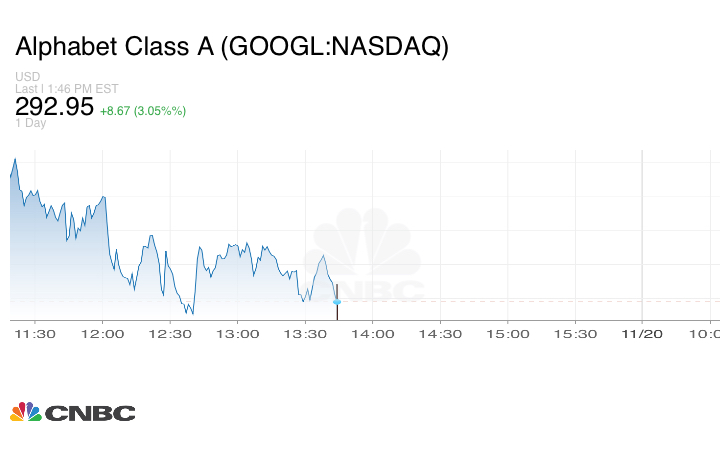Click the CNBC wordmark text at bottom left
This screenshot has height=450, width=720.
(90, 413)
